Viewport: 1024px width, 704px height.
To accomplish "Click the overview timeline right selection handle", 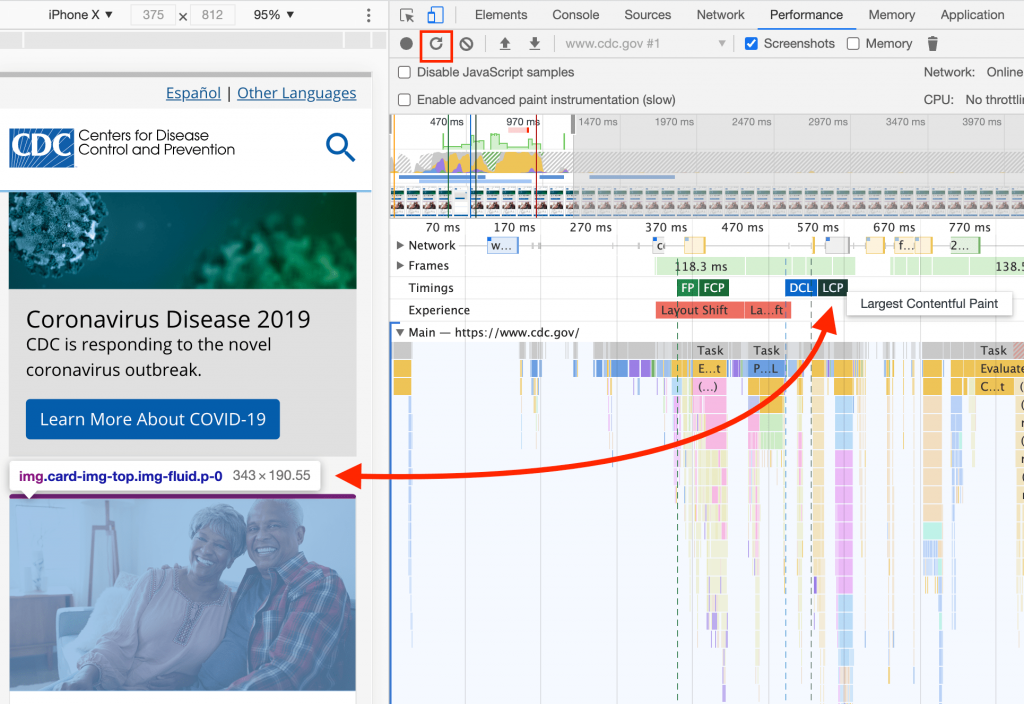I will [573, 124].
